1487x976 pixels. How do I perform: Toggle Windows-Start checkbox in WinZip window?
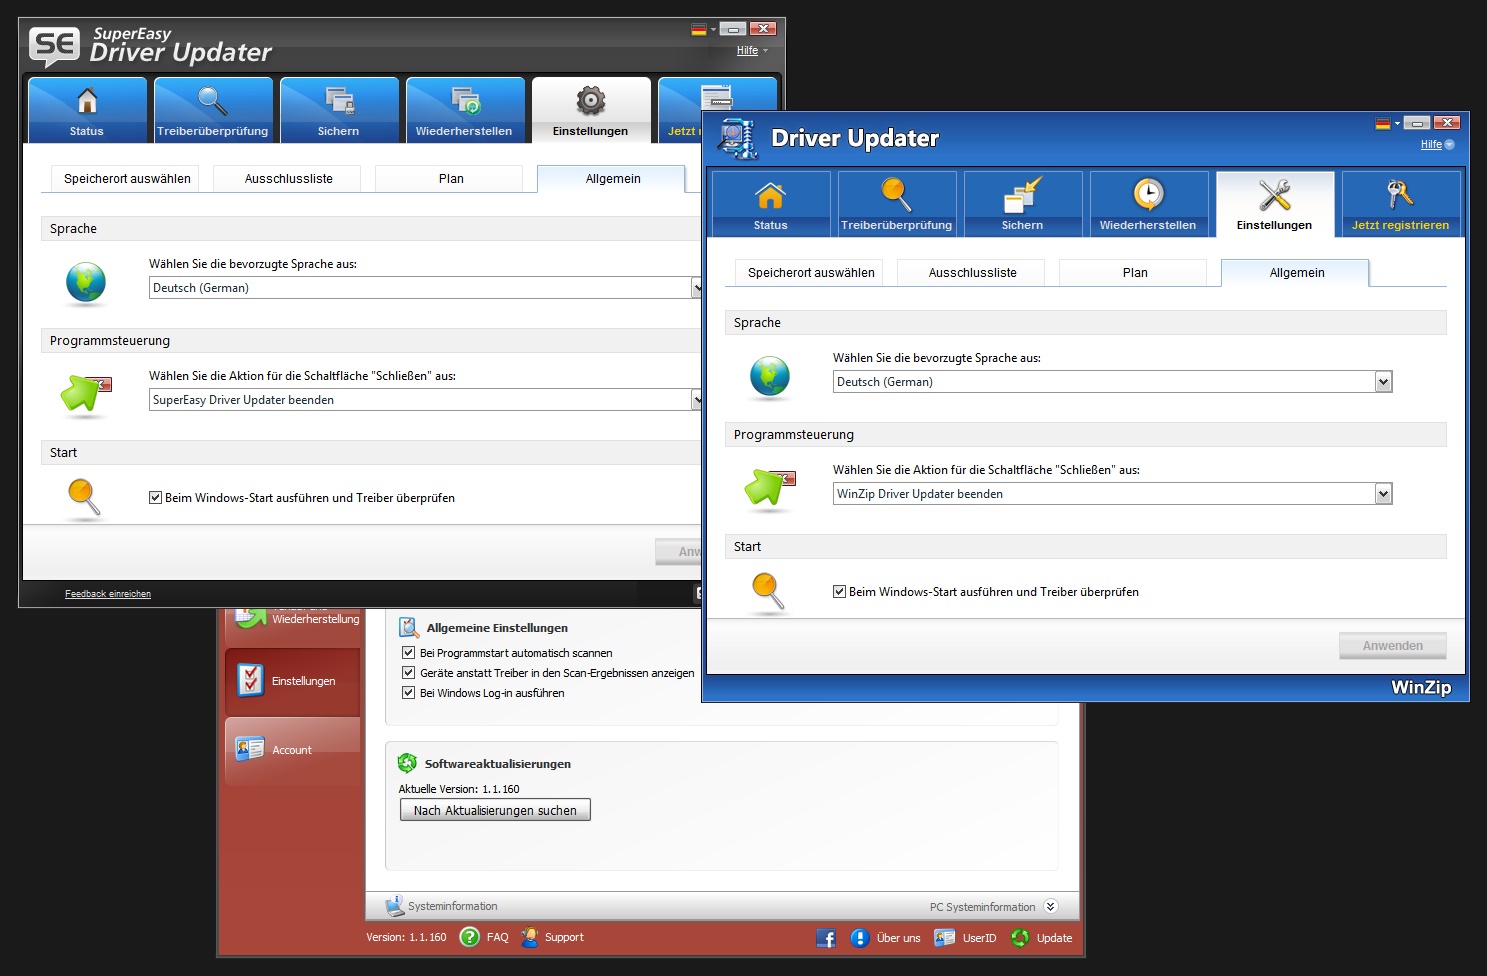(x=840, y=591)
